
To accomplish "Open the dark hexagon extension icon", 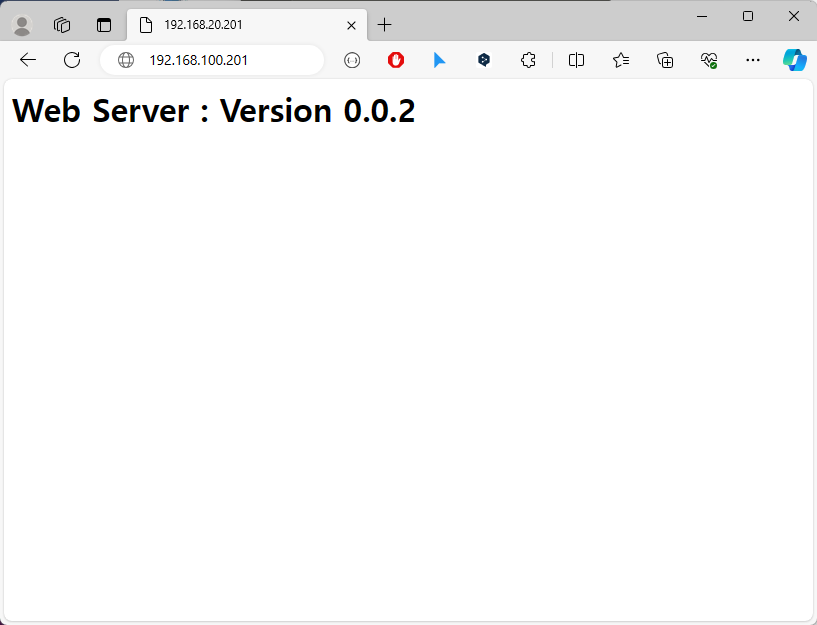I will [x=484, y=60].
